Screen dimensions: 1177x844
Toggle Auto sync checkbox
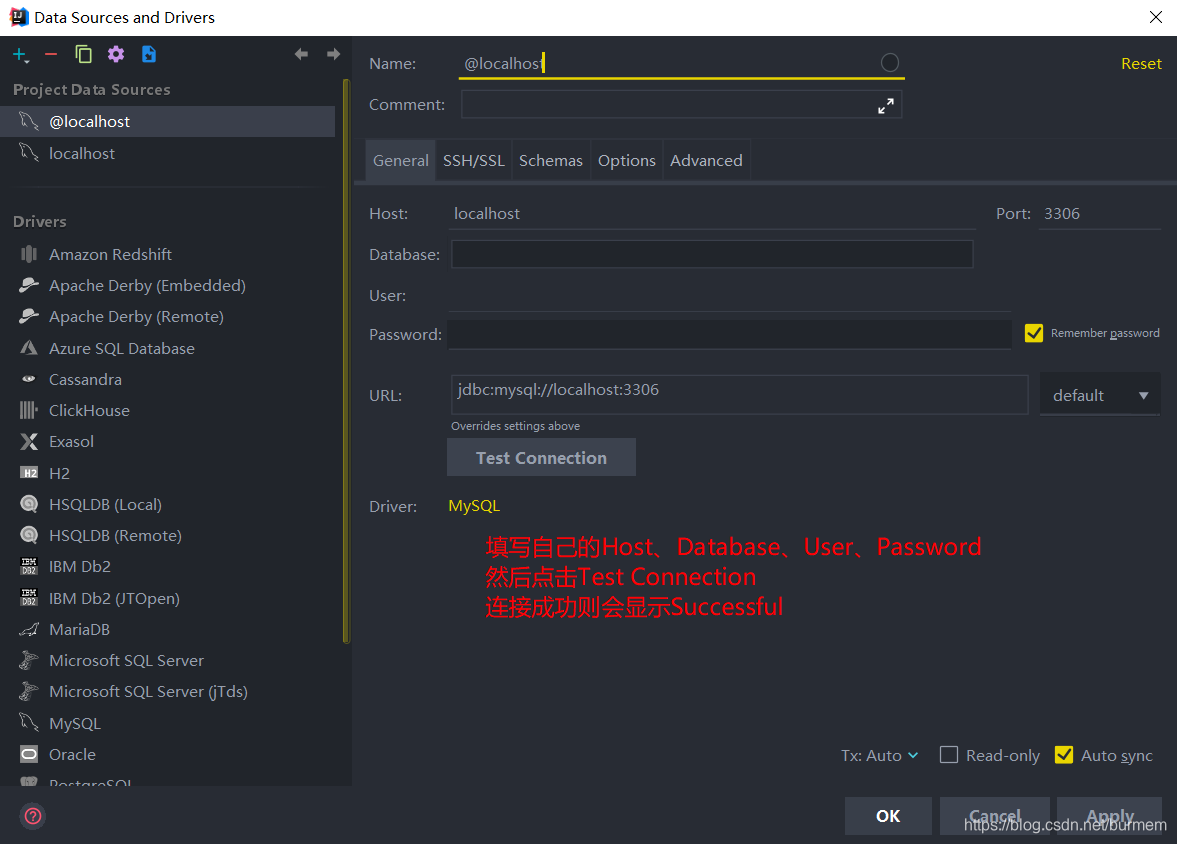pyautogui.click(x=1064, y=755)
